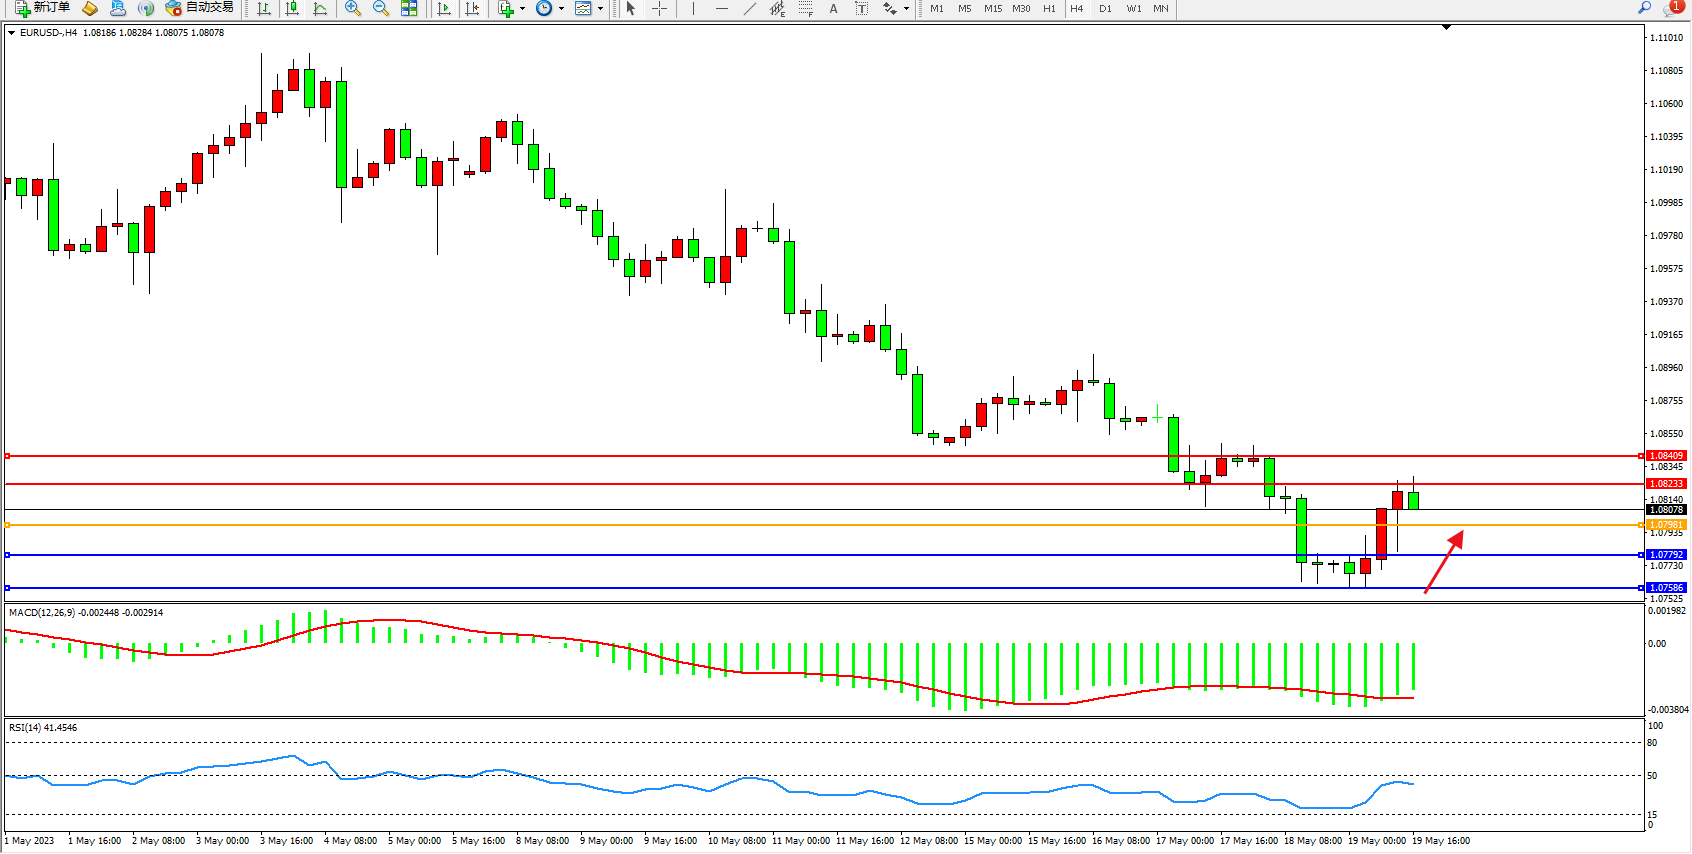Click the orange 1.07981 price level label
Viewport: 1692px width, 854px height.
pyautogui.click(x=1666, y=525)
